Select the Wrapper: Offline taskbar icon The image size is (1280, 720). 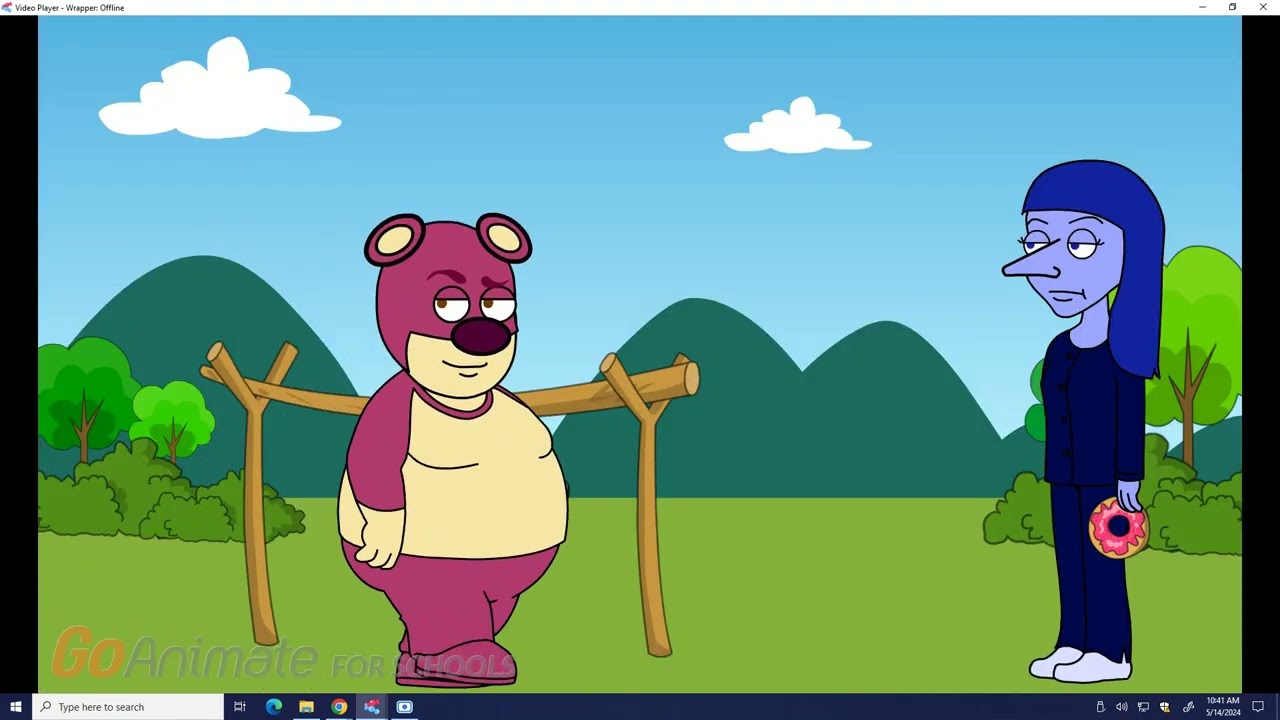pyautogui.click(x=372, y=707)
